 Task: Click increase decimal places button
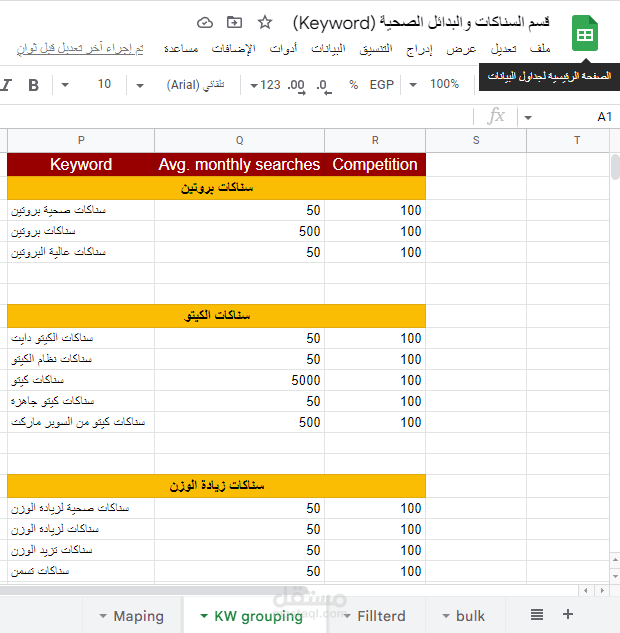pos(297,86)
